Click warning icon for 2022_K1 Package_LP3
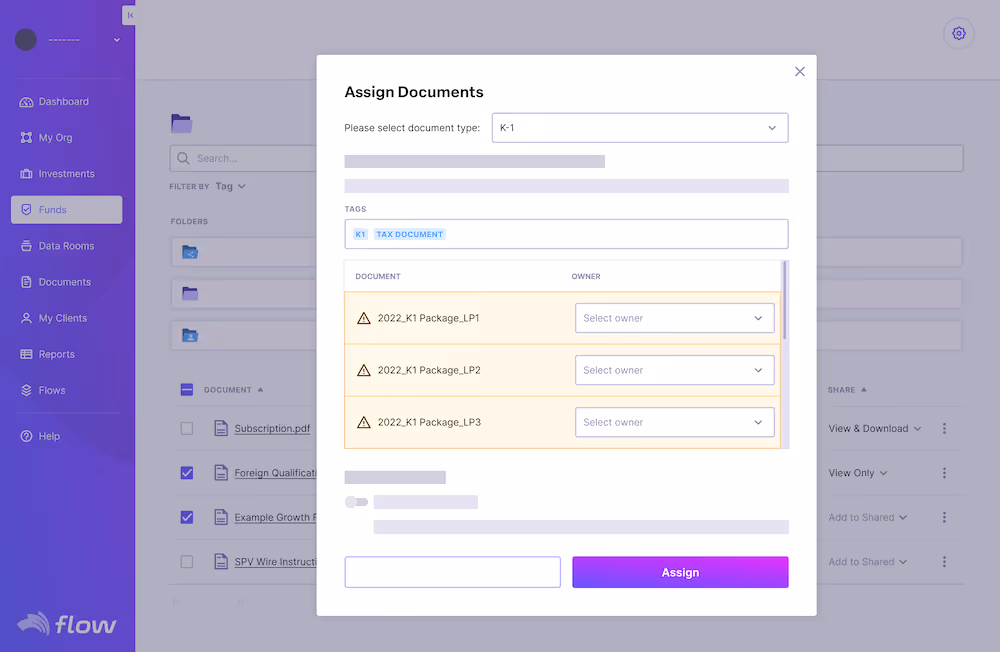The height and width of the screenshot is (652, 1000). pyautogui.click(x=364, y=422)
